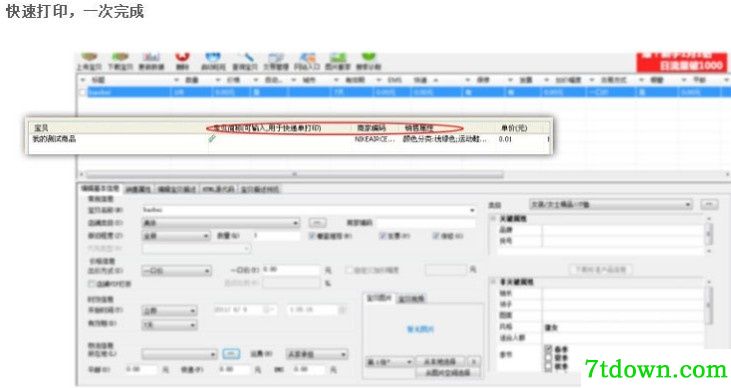
Task: Click the image-move (图片搬家) toolbar icon
Action: pos(338,58)
